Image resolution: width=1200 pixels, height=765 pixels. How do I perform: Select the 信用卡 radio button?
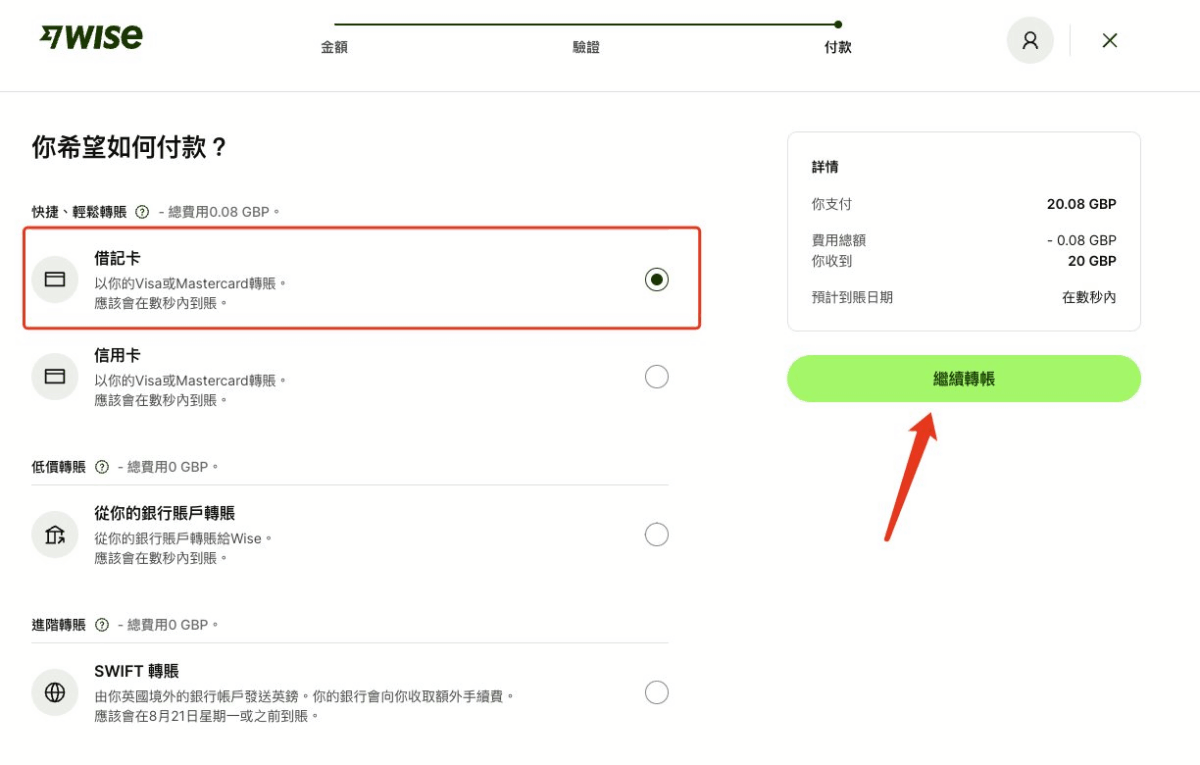point(656,376)
